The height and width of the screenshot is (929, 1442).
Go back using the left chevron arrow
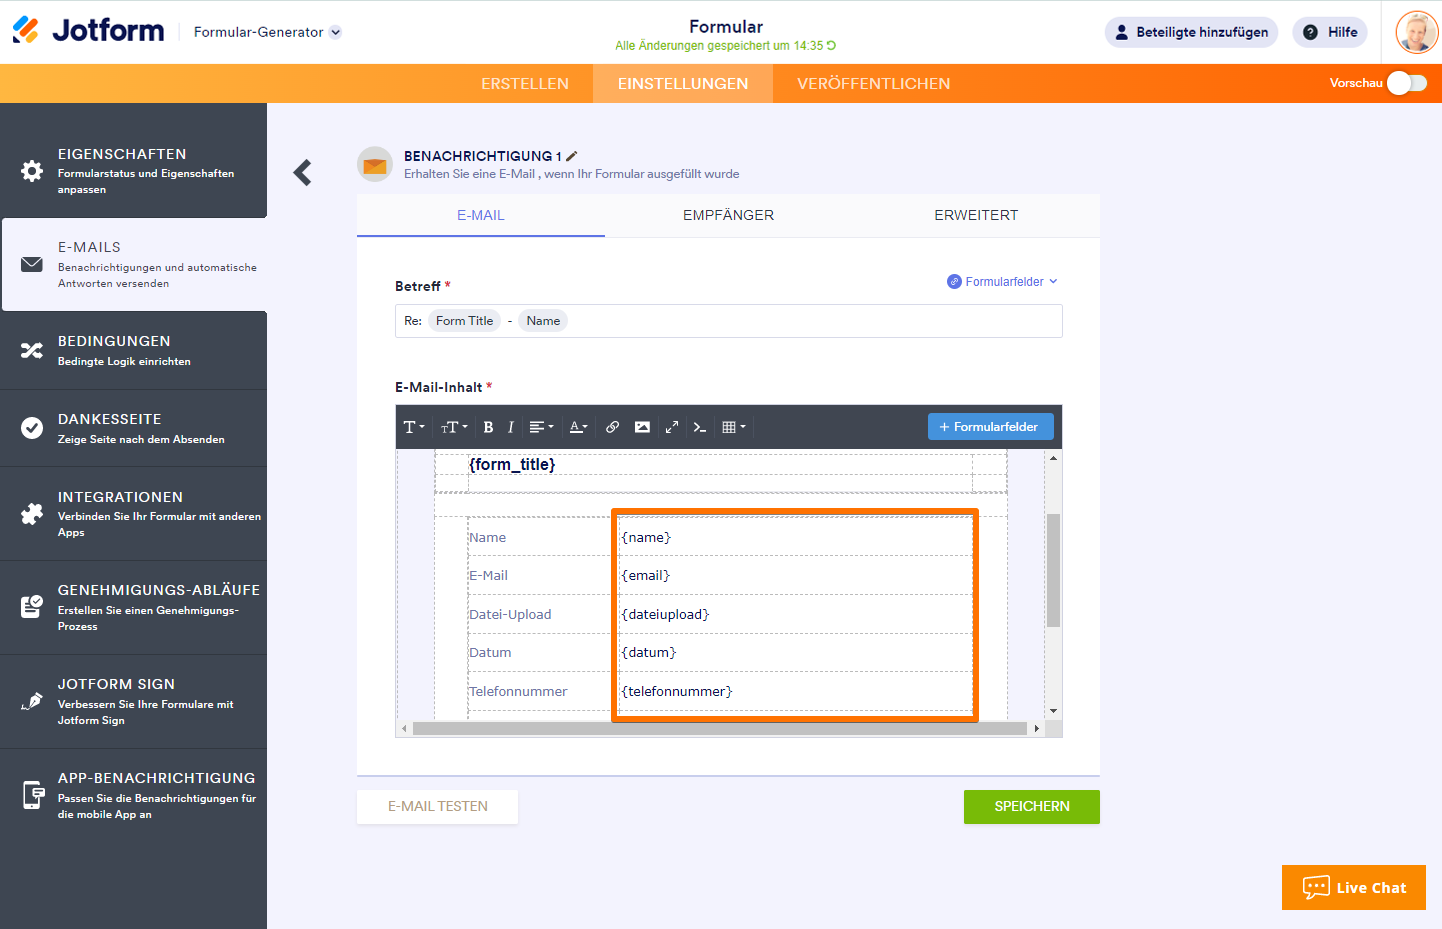click(303, 173)
